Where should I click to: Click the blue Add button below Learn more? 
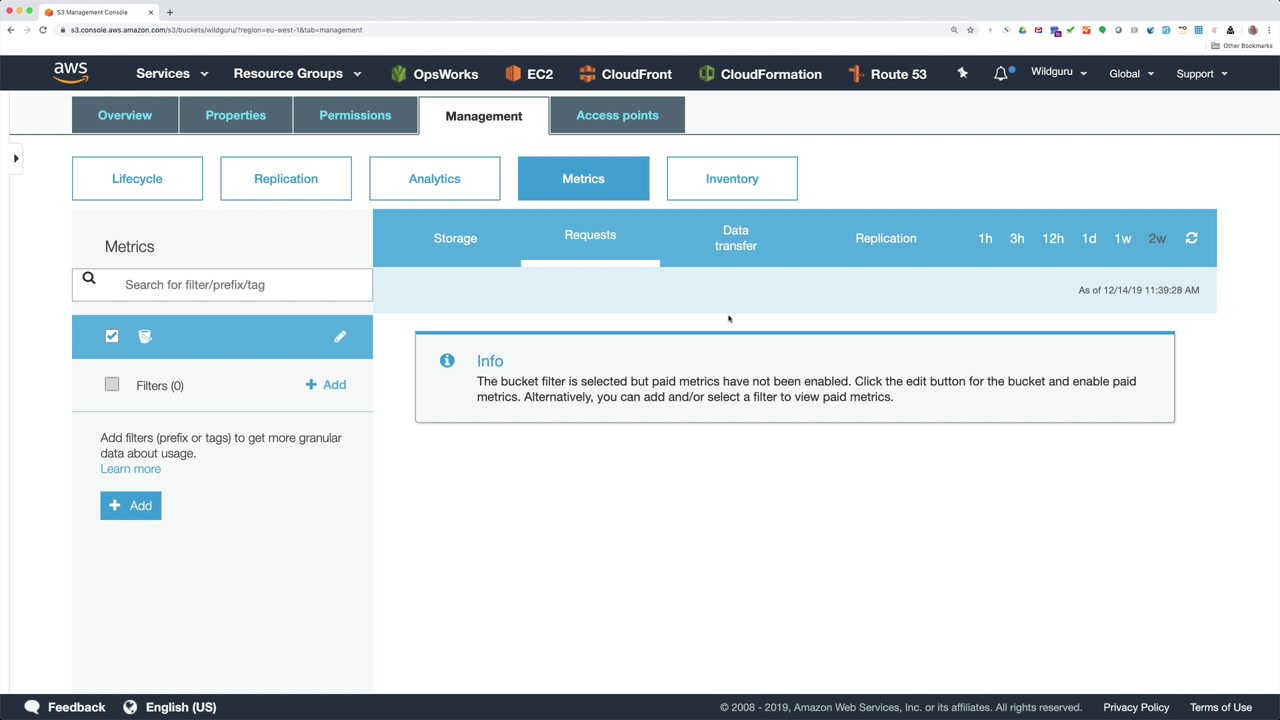point(131,505)
